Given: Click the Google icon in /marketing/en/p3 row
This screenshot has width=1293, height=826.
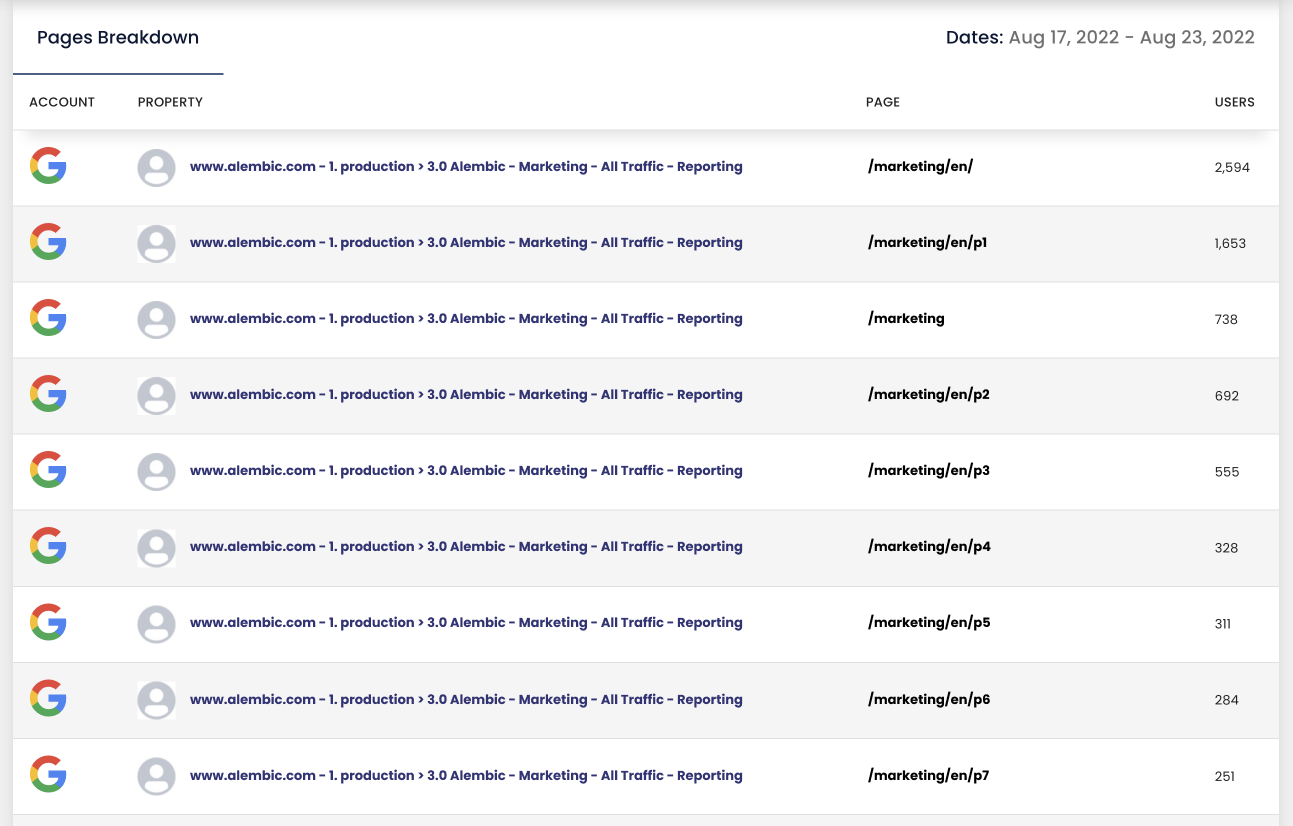Looking at the screenshot, I should (x=48, y=470).
